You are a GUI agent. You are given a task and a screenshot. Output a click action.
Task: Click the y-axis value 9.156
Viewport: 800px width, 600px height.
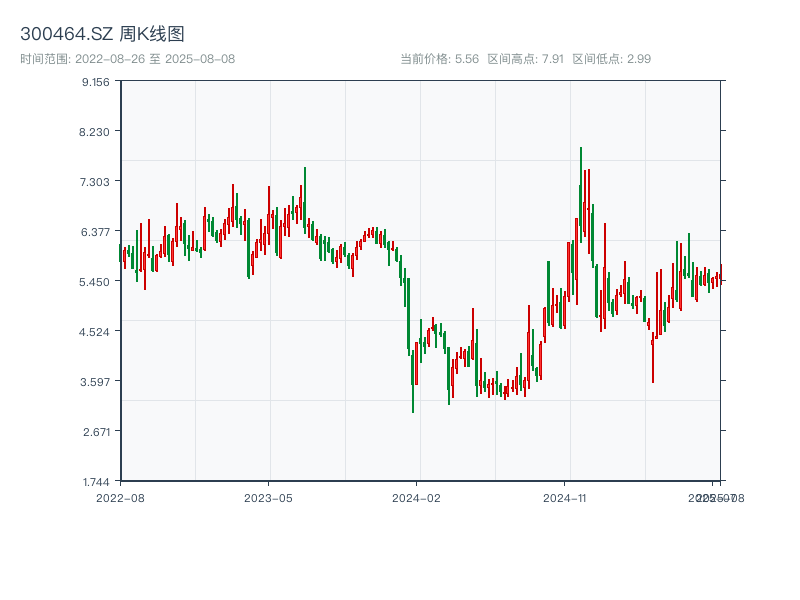point(95,82)
